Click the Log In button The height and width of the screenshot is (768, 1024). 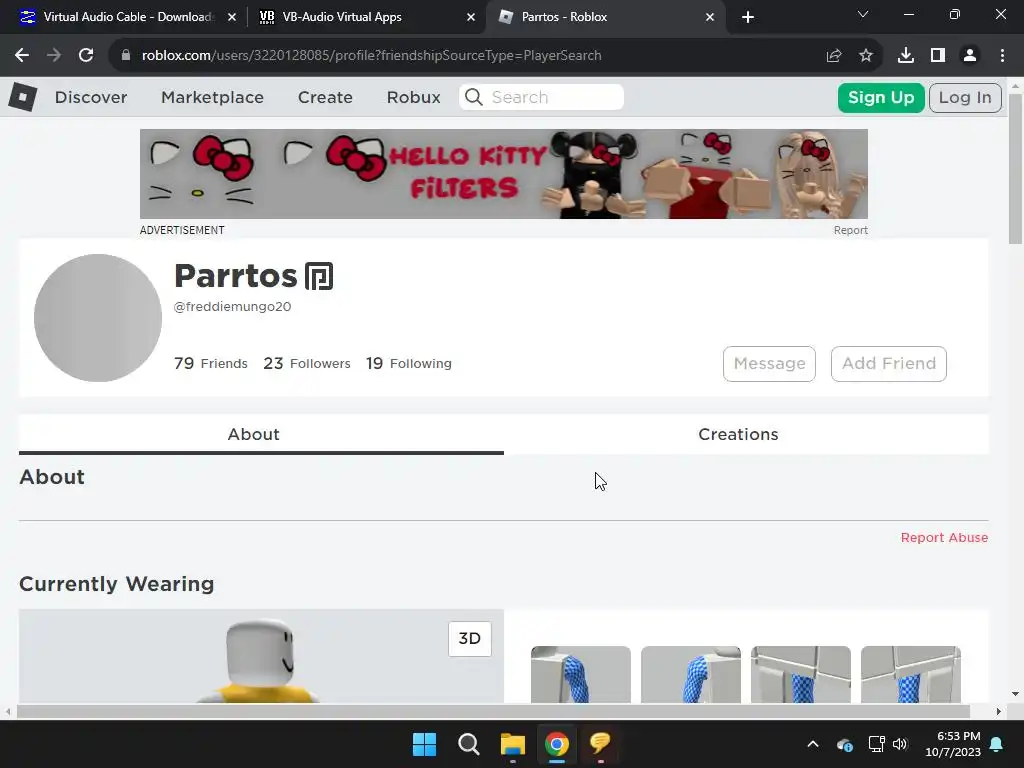tap(965, 98)
